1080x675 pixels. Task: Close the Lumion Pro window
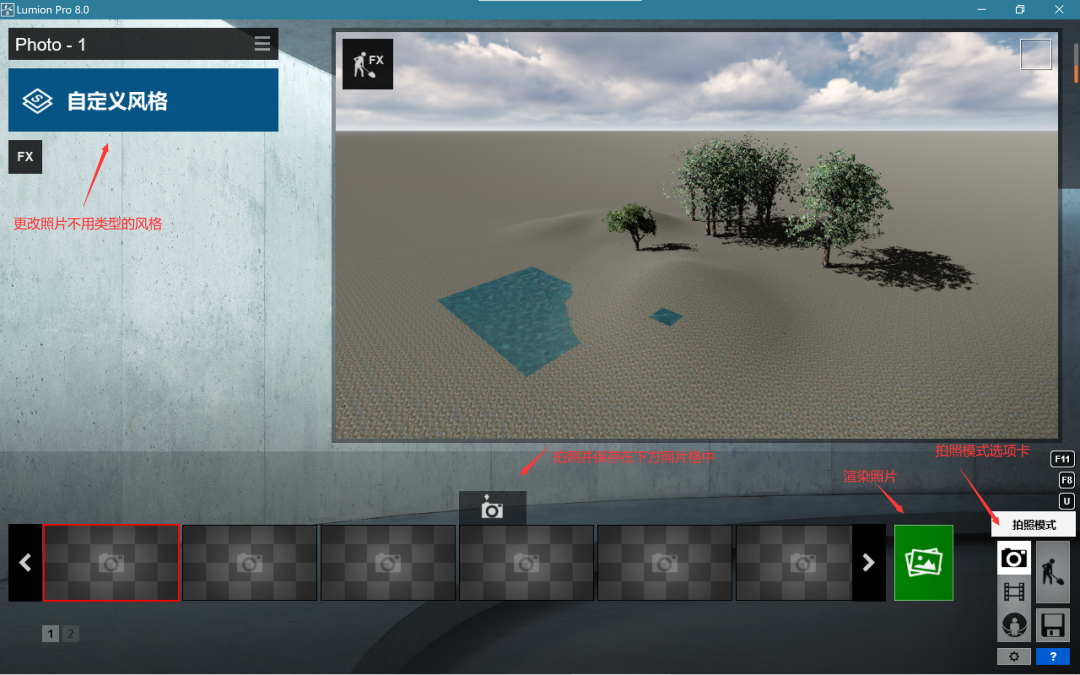tap(1059, 10)
